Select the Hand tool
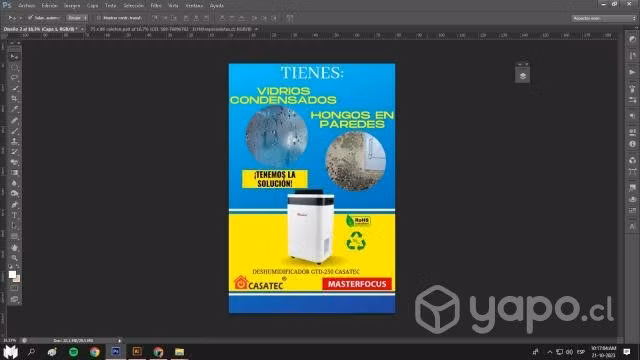The width and height of the screenshot is (640, 360). pos(14,248)
